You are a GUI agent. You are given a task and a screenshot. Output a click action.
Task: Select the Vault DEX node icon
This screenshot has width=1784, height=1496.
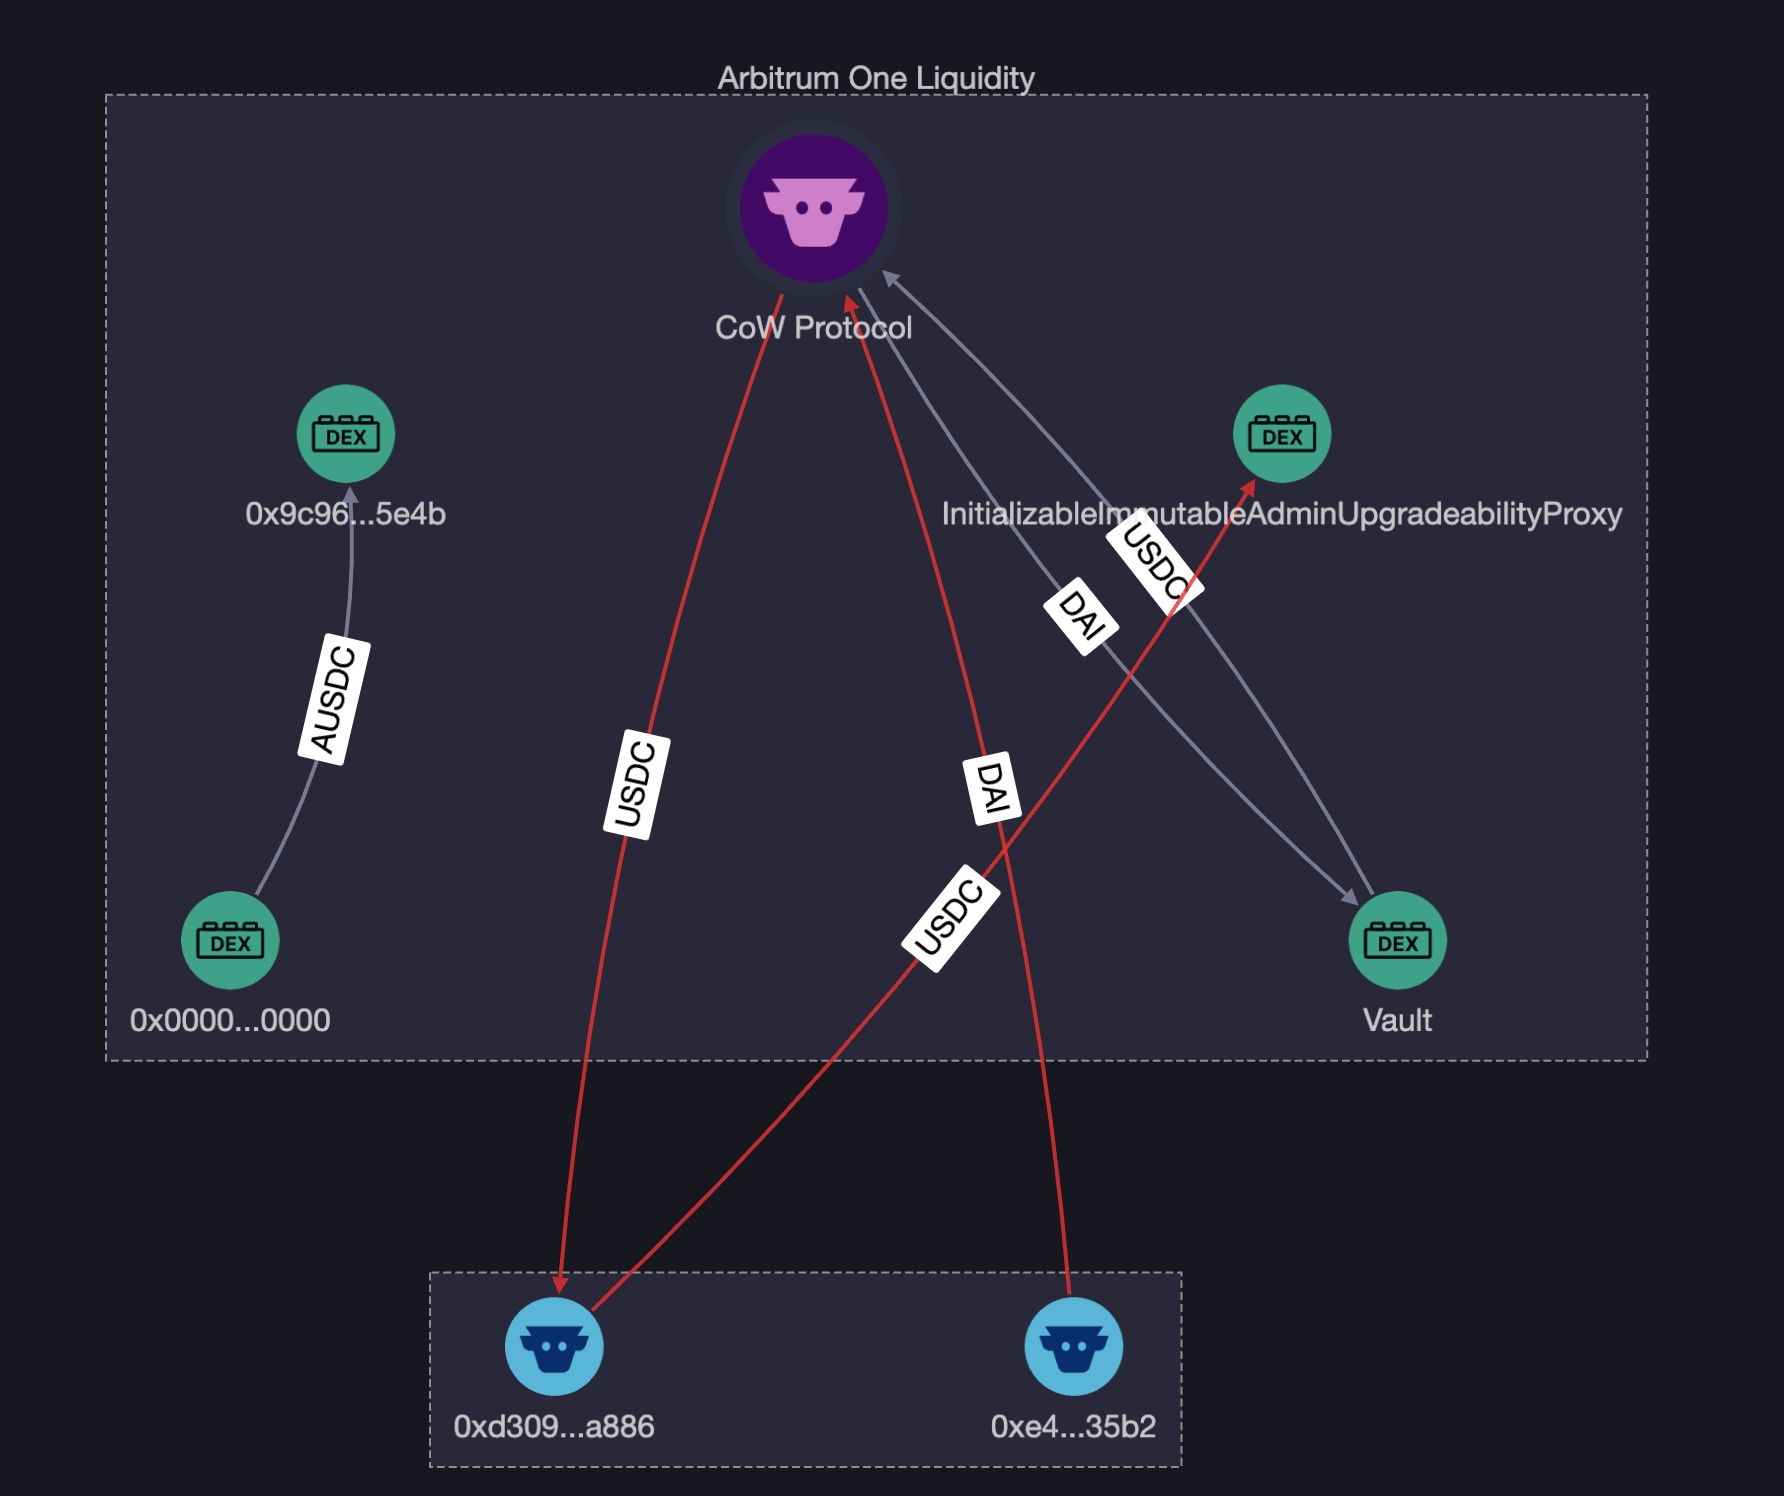[x=1398, y=940]
